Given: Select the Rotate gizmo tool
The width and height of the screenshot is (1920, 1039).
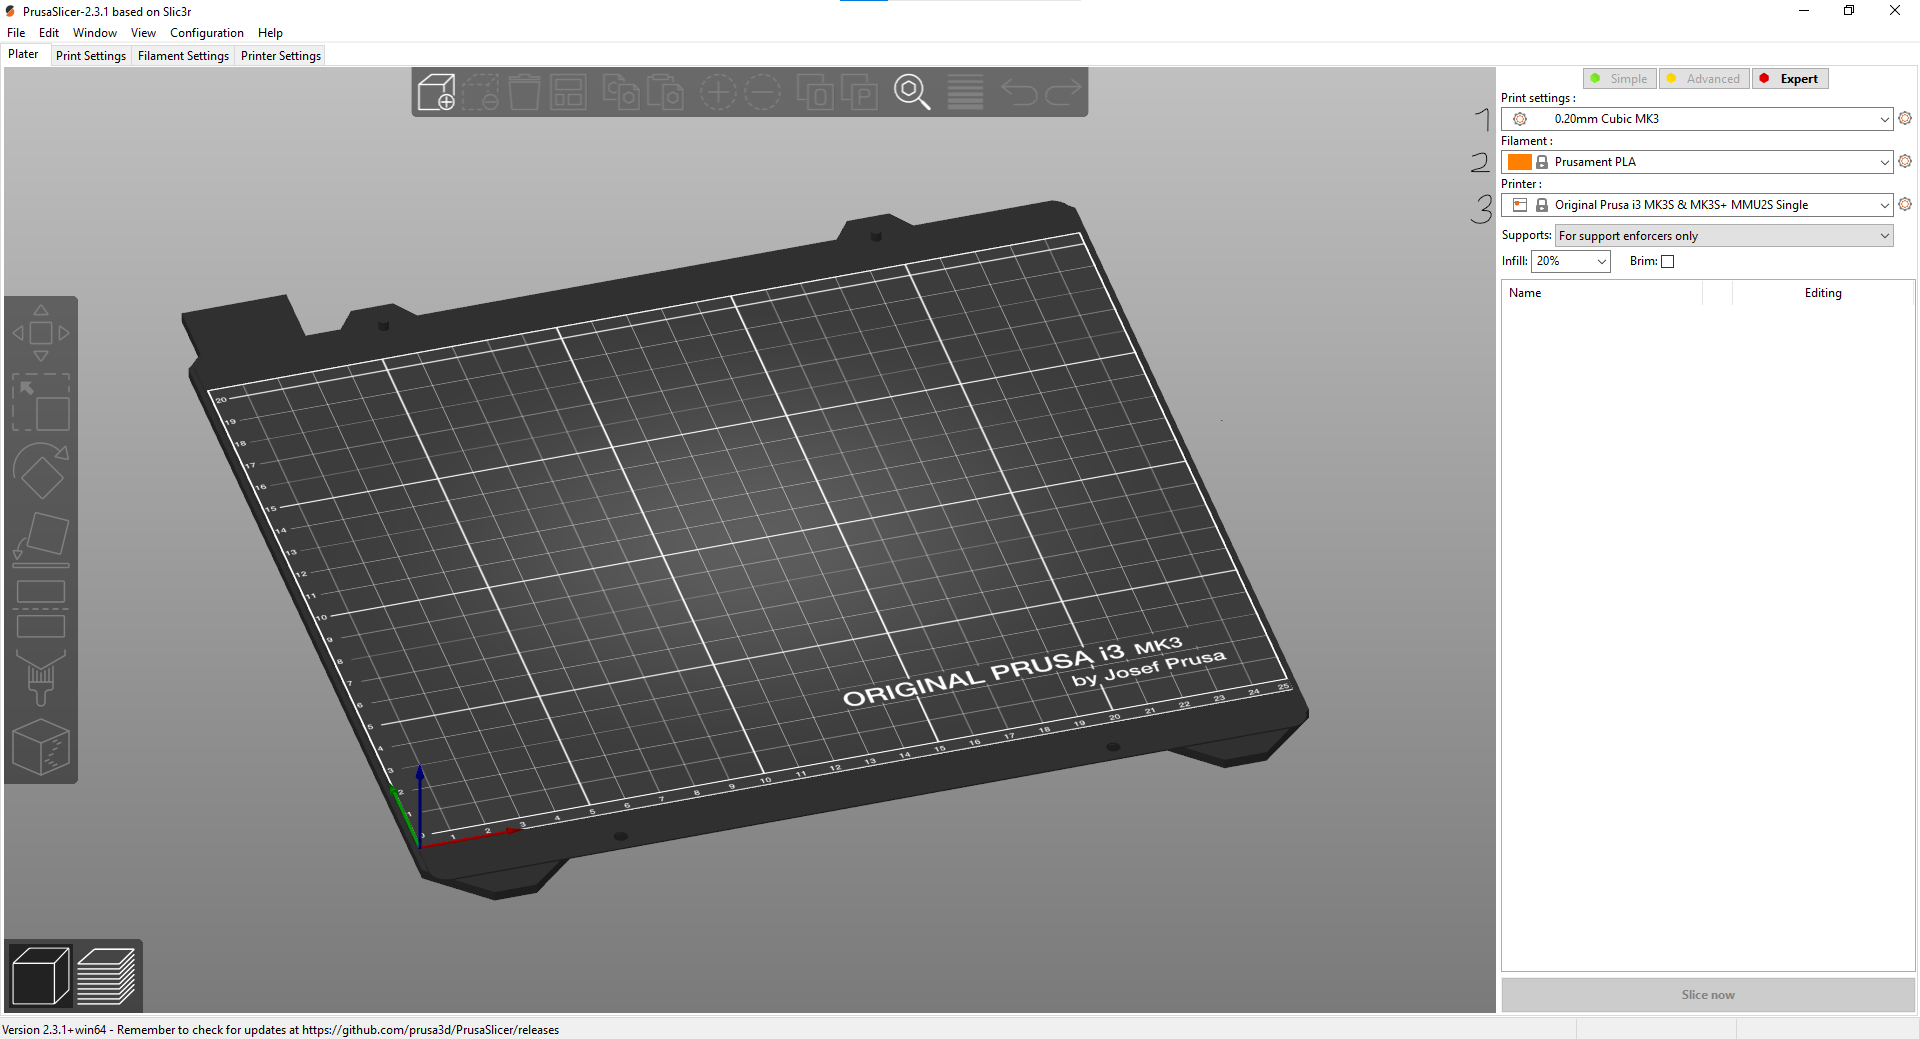Looking at the screenshot, I should click(x=41, y=471).
